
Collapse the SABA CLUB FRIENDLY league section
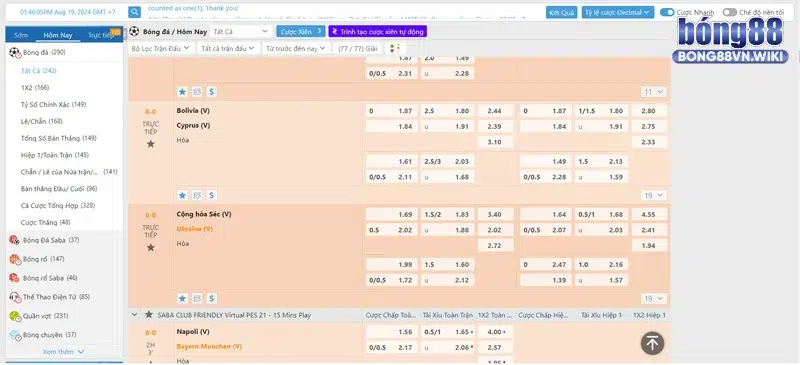[135, 315]
